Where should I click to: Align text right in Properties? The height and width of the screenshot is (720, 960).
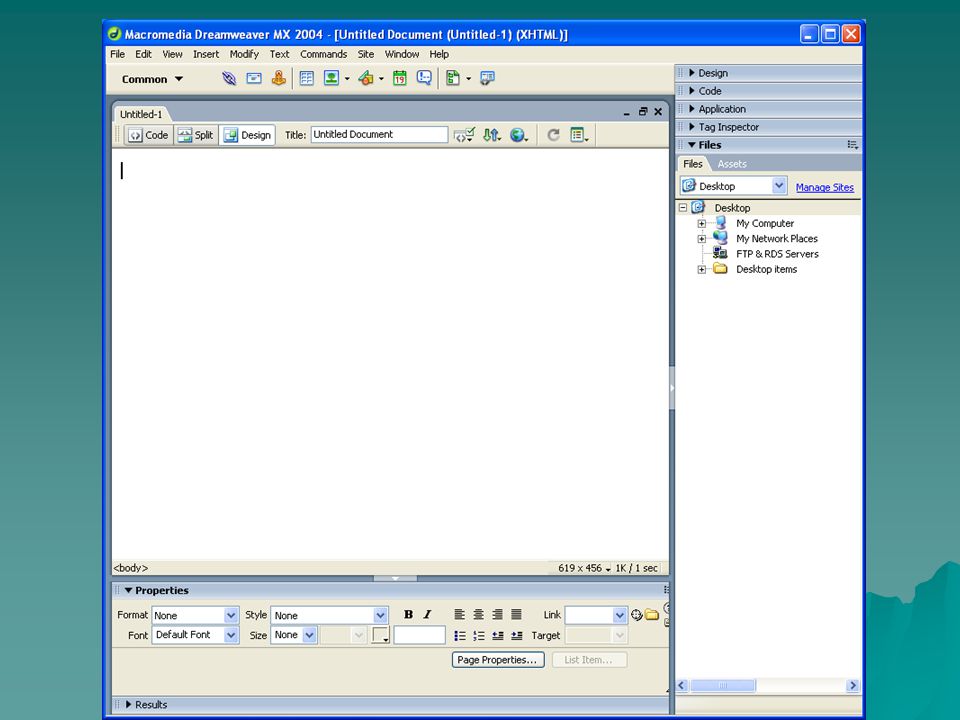pos(497,614)
